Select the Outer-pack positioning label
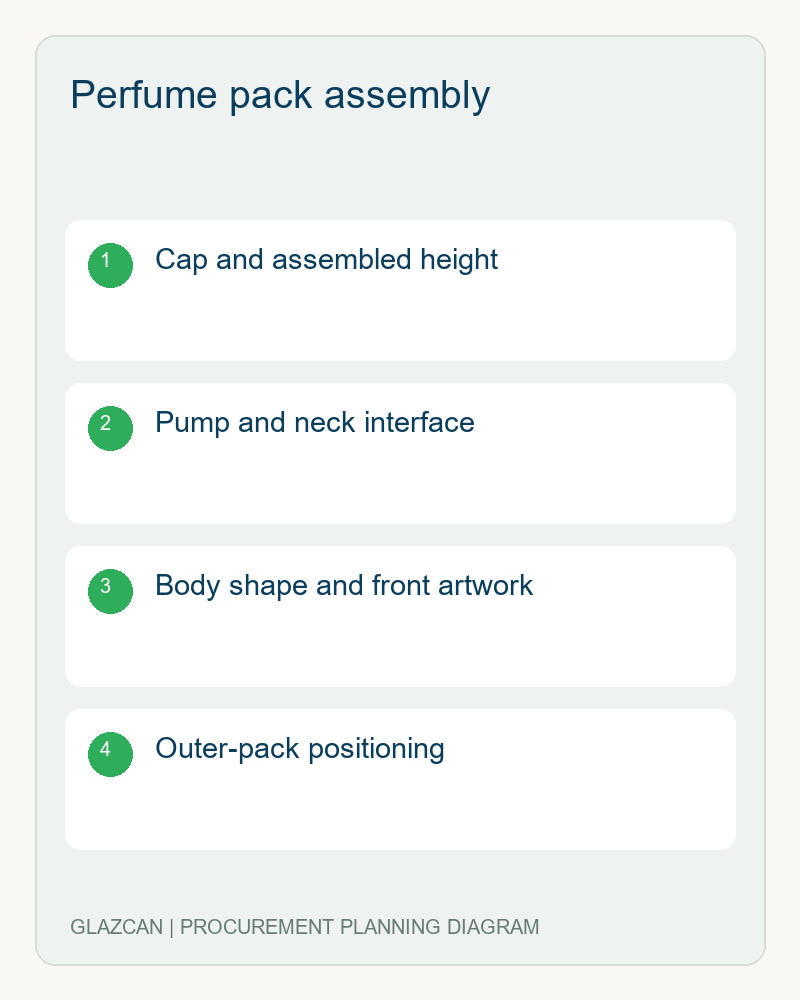Screen dimensions: 800x1000 (300, 749)
